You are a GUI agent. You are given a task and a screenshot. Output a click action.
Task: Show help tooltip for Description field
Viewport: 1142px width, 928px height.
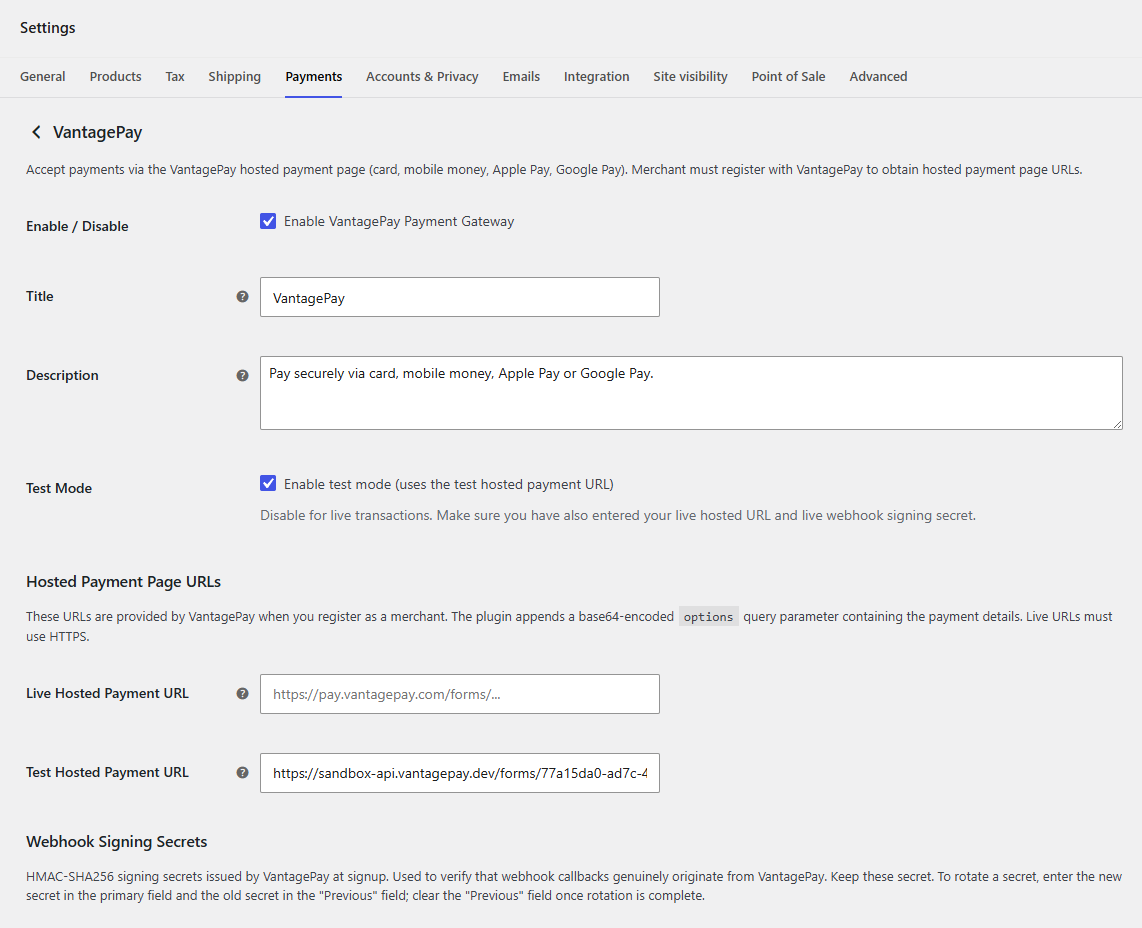(x=243, y=375)
